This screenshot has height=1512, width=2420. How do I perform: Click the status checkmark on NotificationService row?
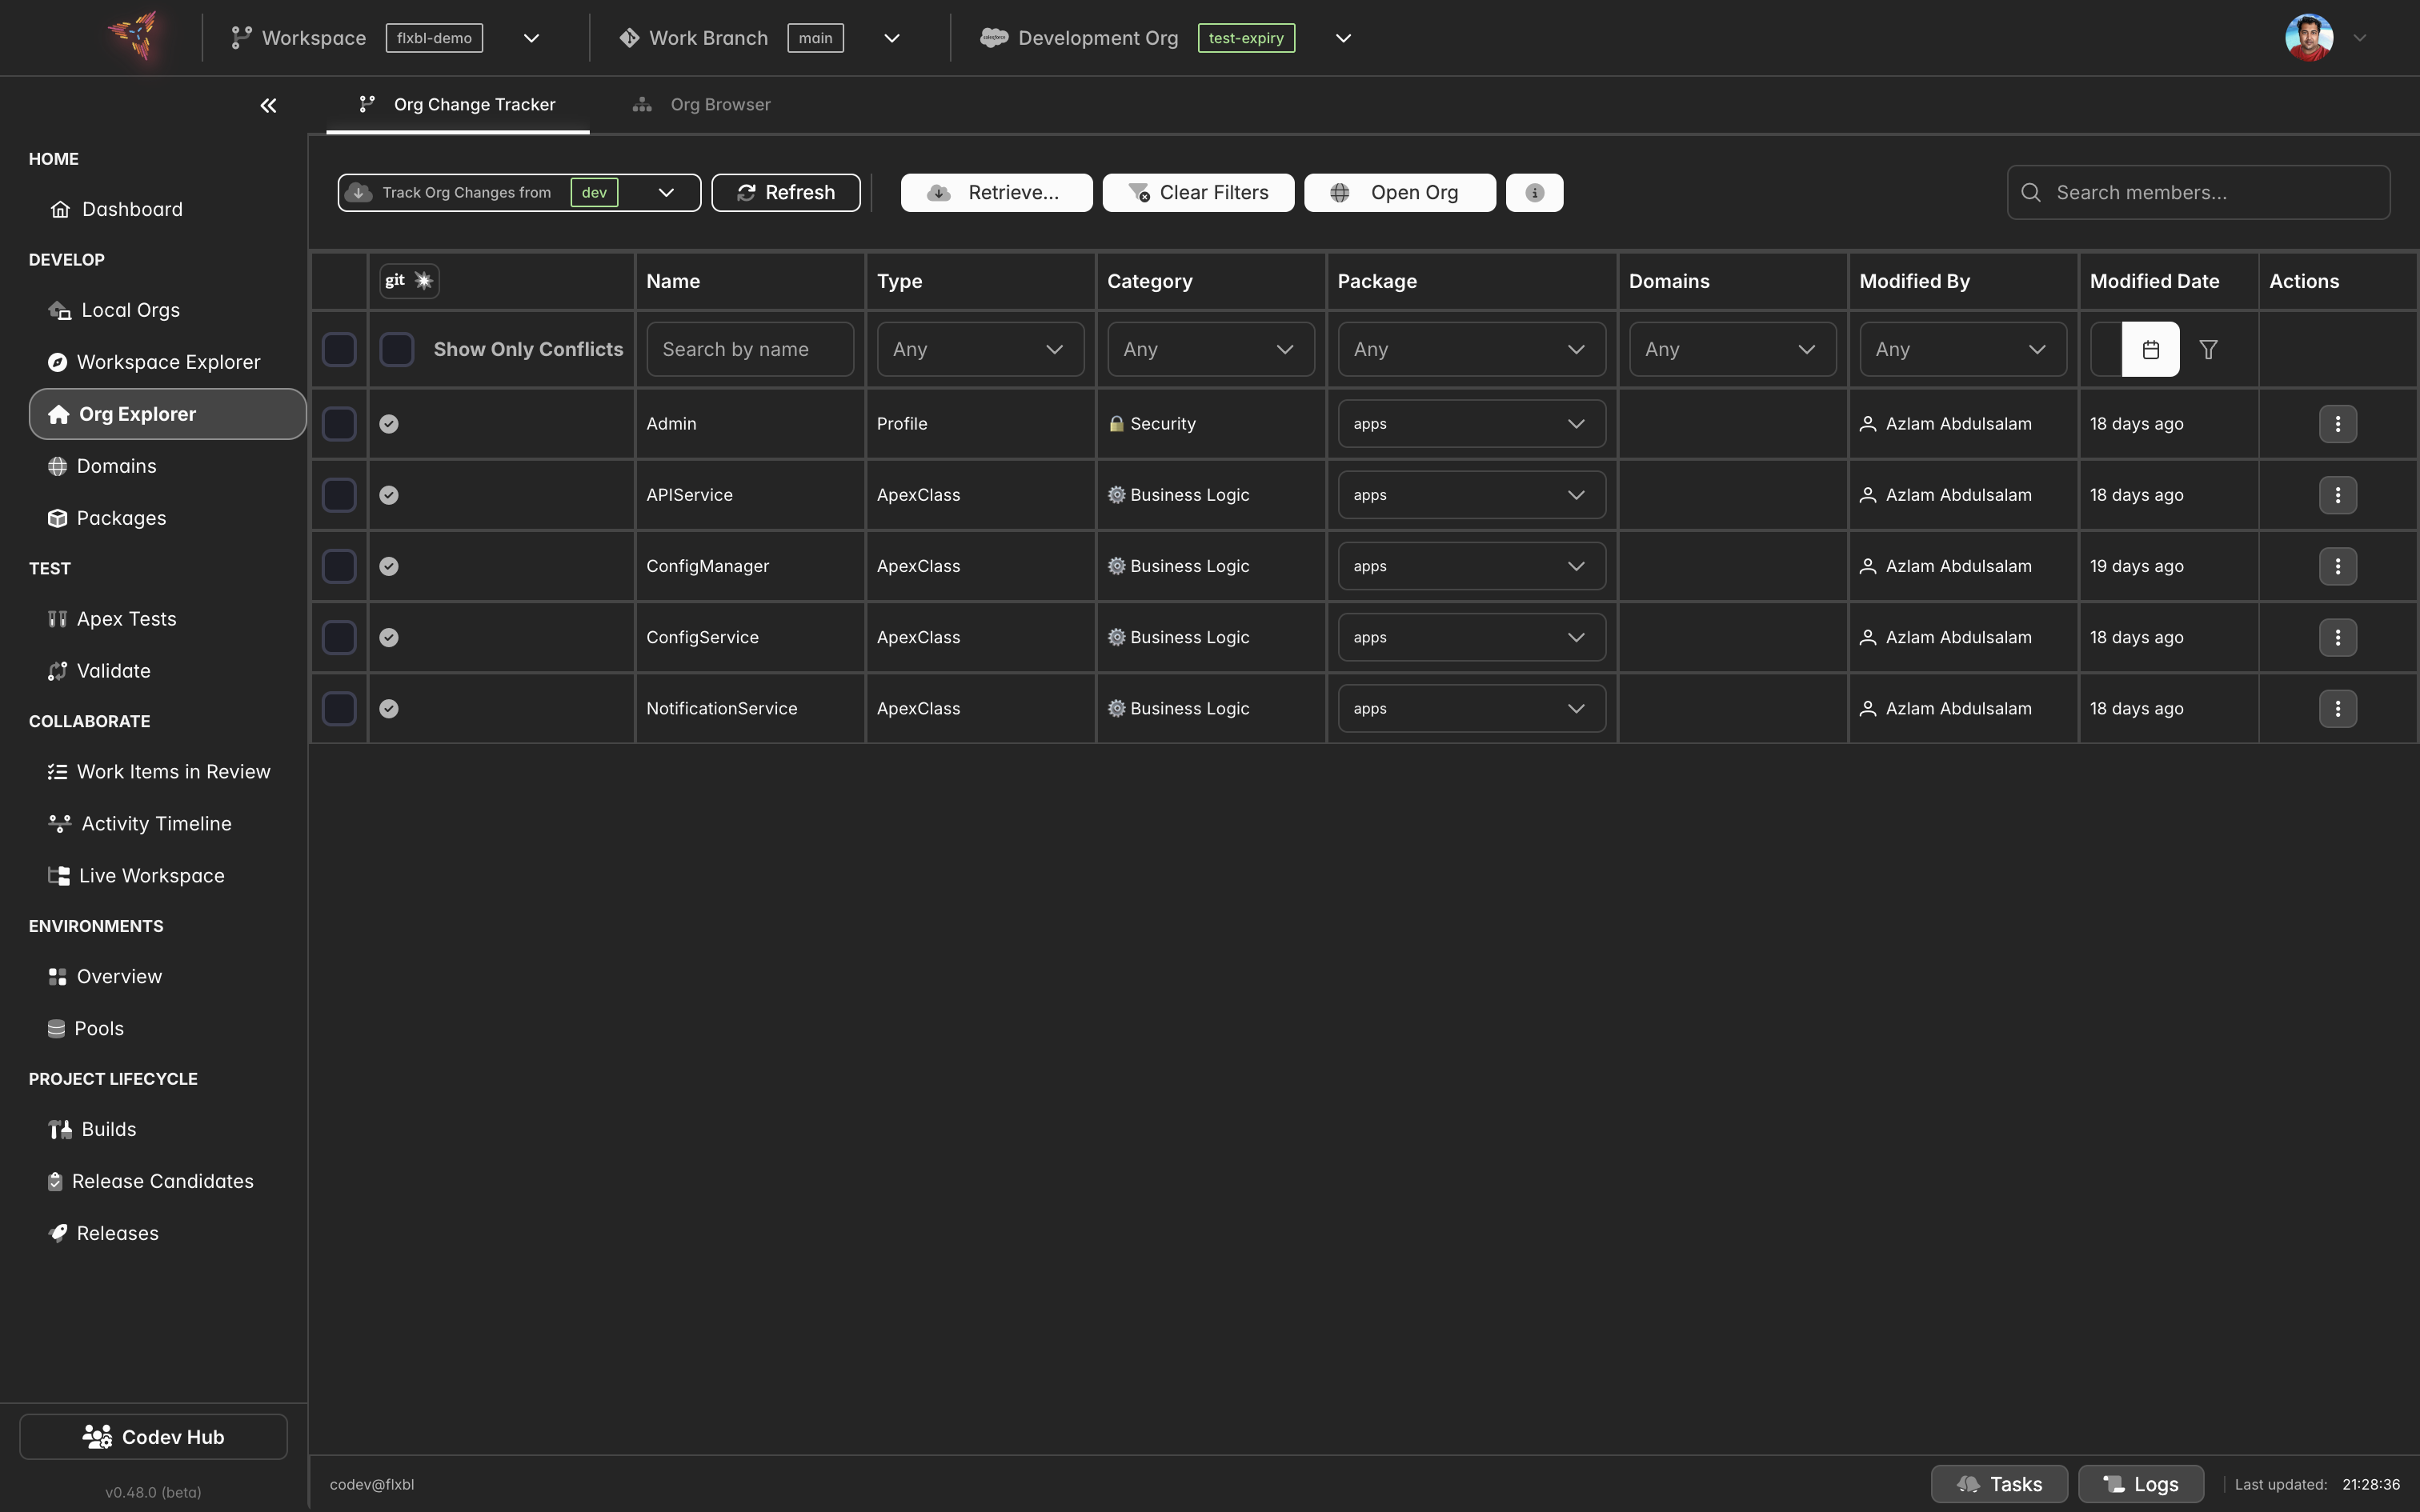389,708
